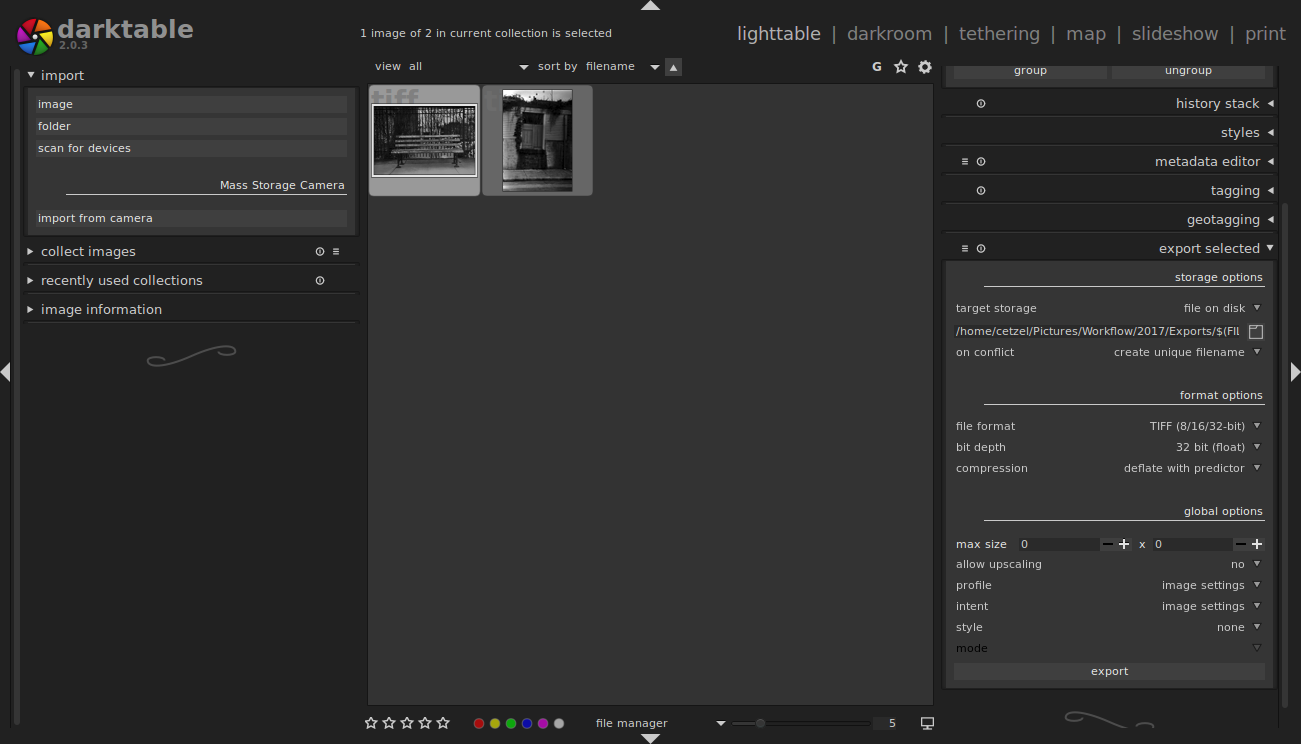Collapse bottom panel arrow
The height and width of the screenshot is (744, 1301).
pos(650,739)
